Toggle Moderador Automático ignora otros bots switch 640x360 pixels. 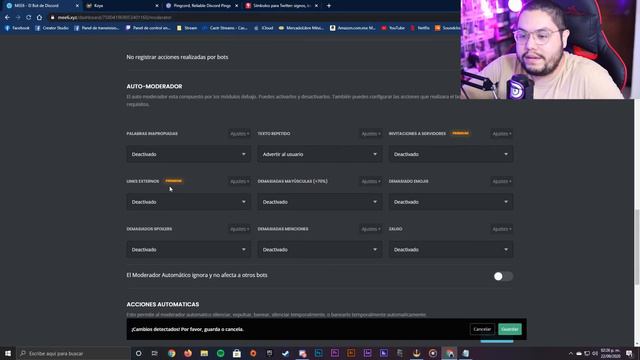[x=503, y=276]
